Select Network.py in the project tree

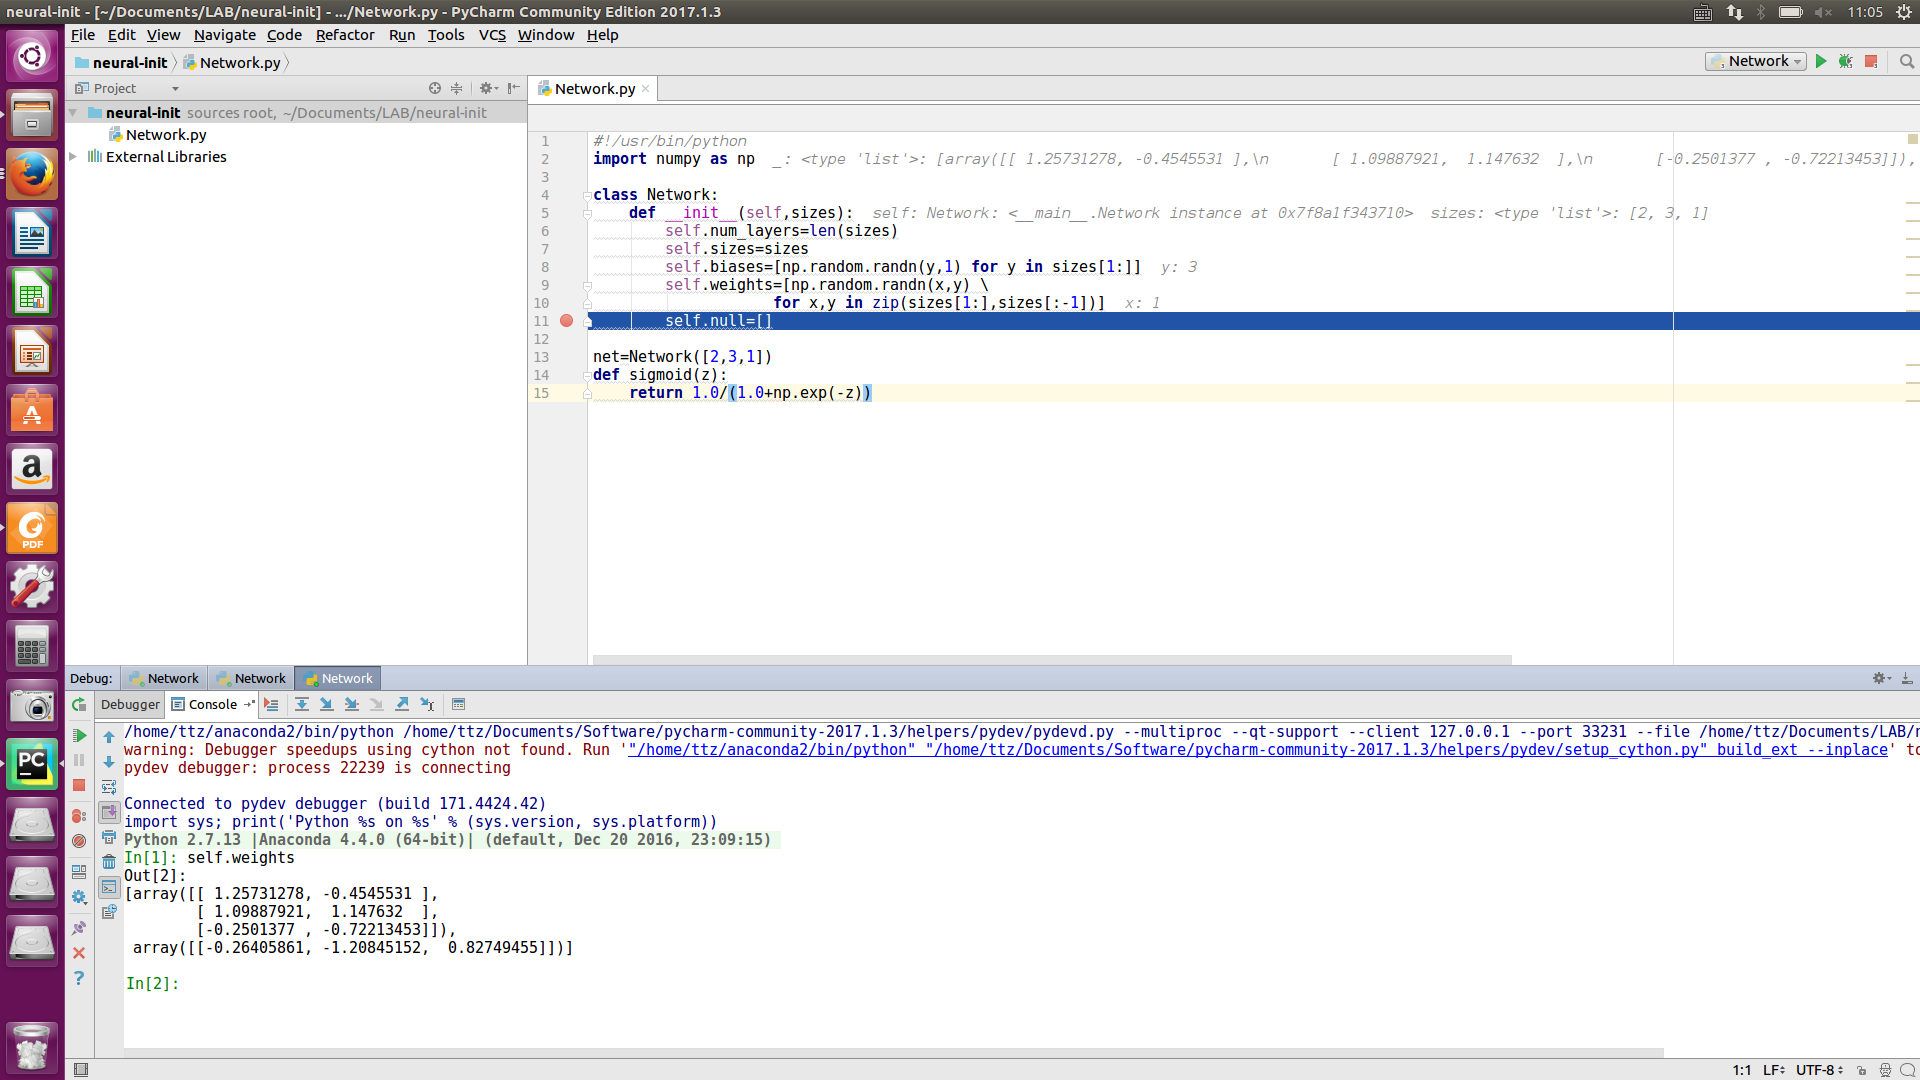pos(166,135)
